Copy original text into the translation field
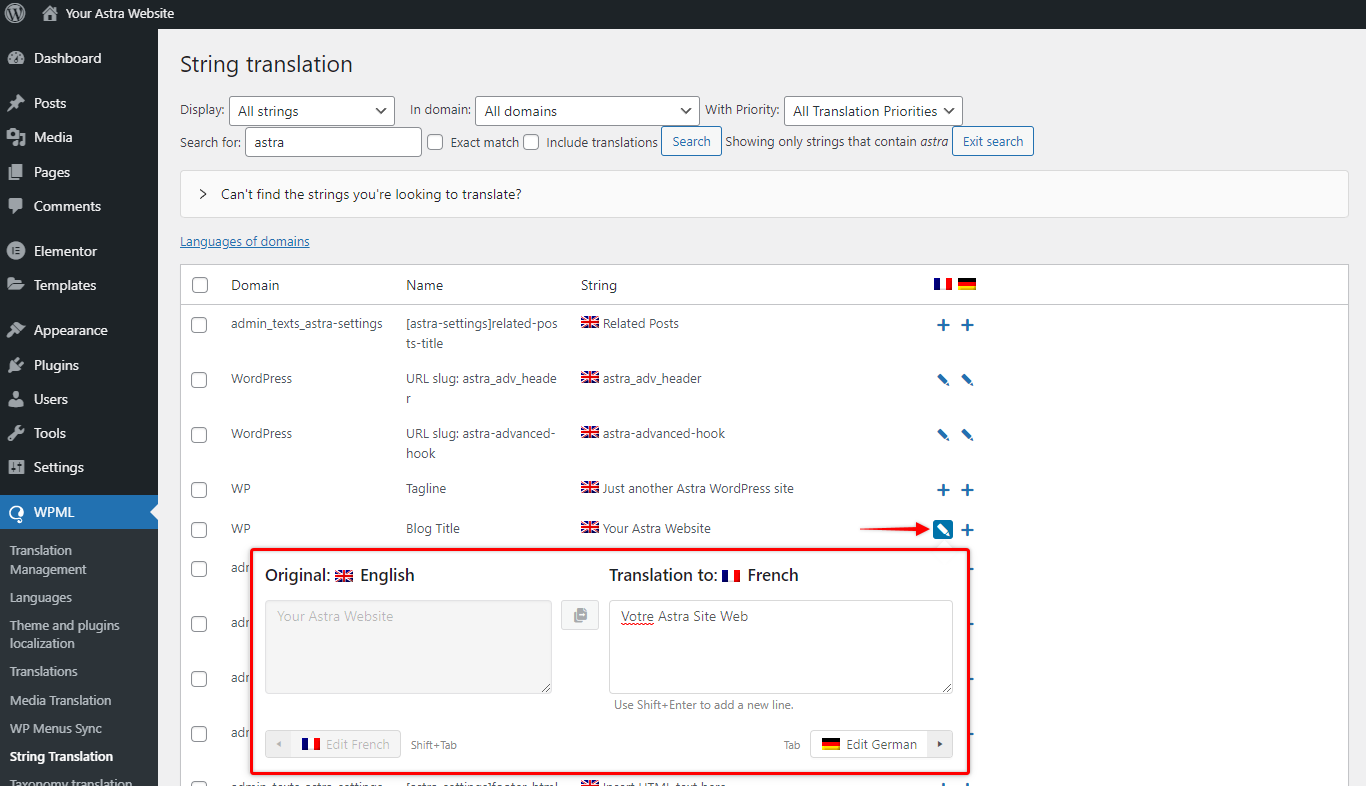 [580, 615]
